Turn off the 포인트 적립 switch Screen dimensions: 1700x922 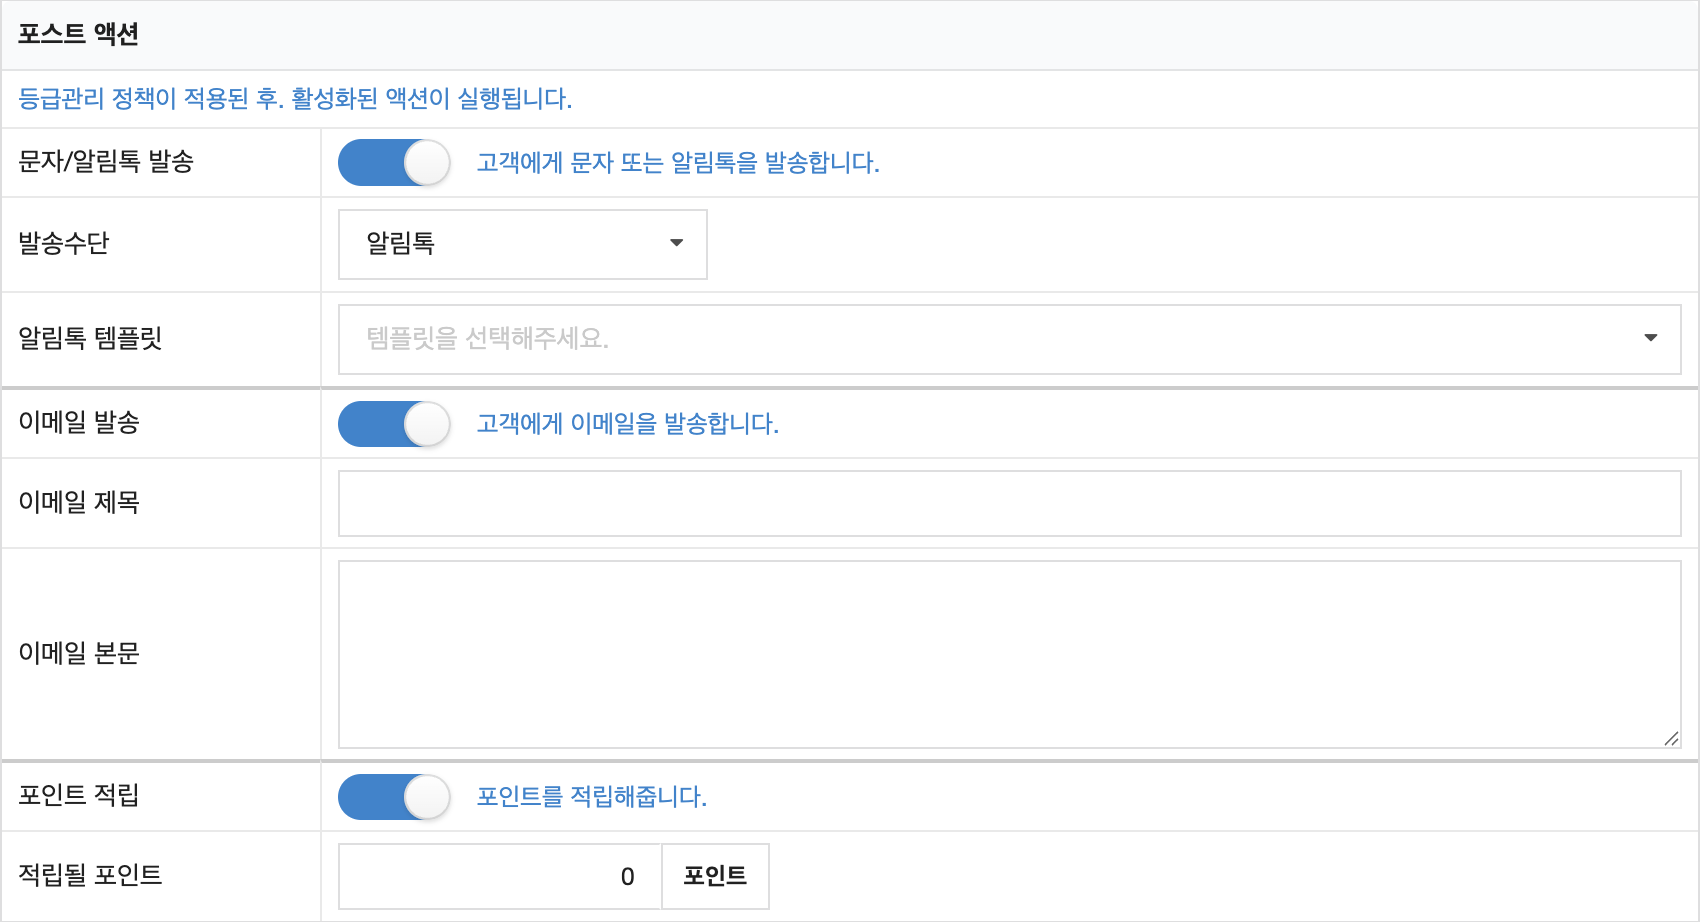coord(394,797)
